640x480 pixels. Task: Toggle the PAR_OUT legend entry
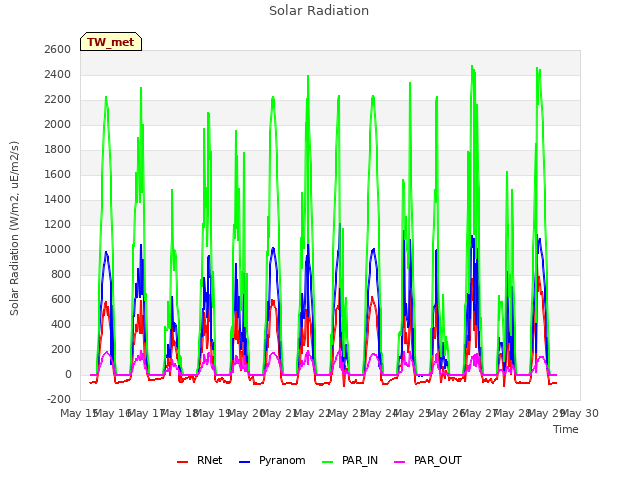click(428, 460)
